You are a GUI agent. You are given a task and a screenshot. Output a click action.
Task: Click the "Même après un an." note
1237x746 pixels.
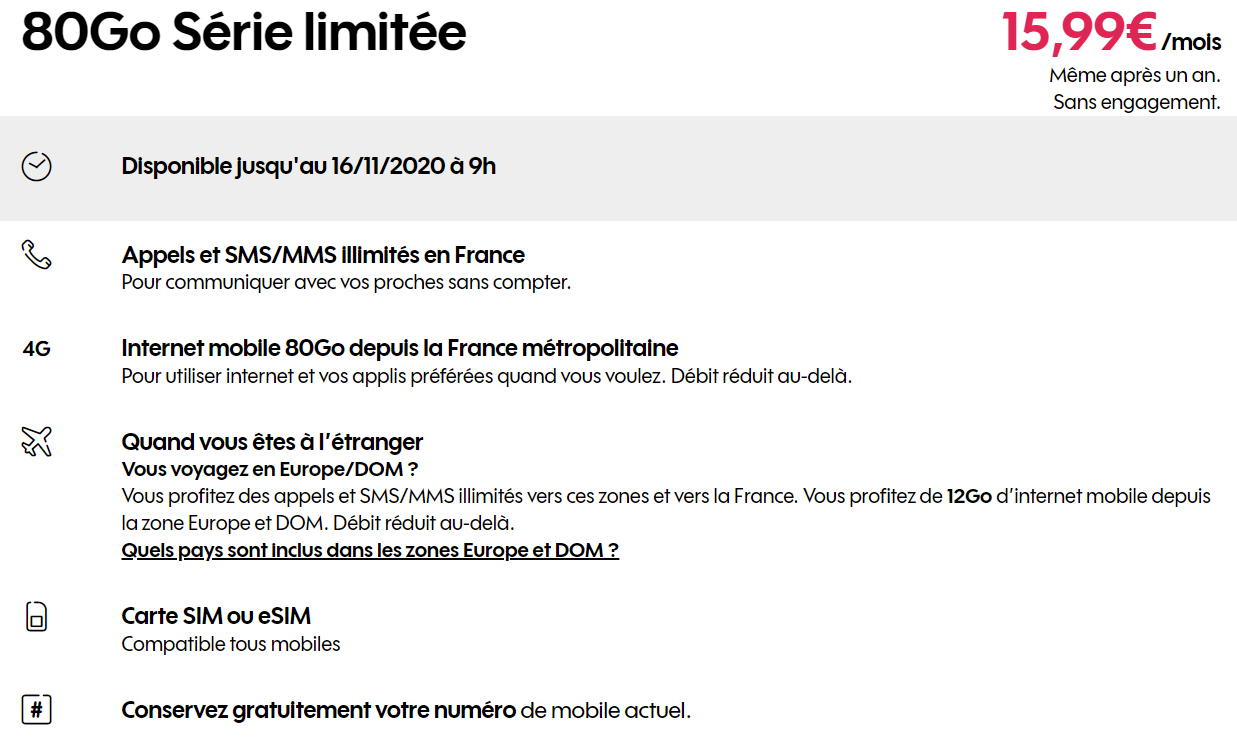tap(1134, 75)
